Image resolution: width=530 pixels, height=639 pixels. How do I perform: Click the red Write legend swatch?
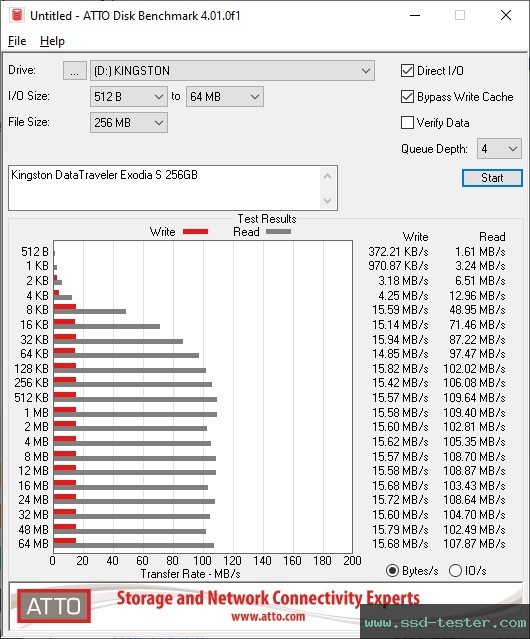[196, 232]
